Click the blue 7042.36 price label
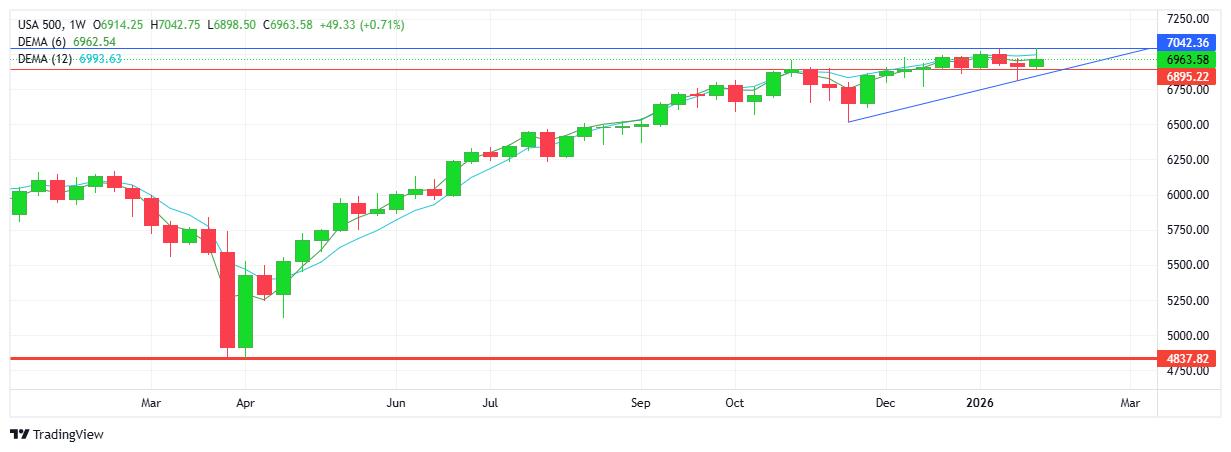Image resolution: width=1231 pixels, height=452 pixels. point(1187,42)
